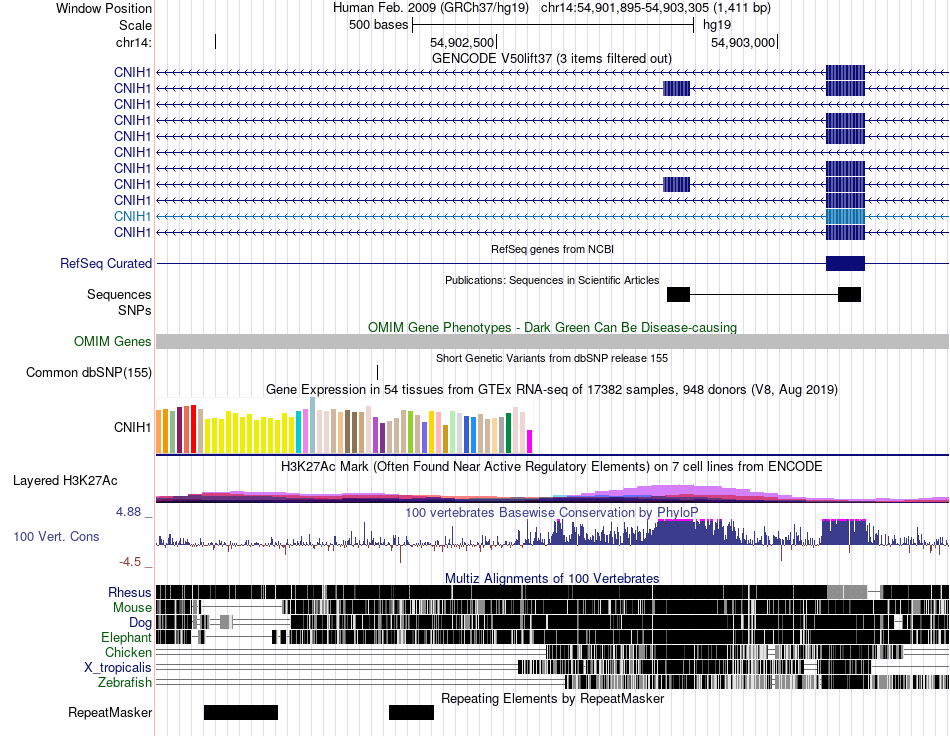Click the chr14: ruler label
950x736 pixels.
pos(133,42)
